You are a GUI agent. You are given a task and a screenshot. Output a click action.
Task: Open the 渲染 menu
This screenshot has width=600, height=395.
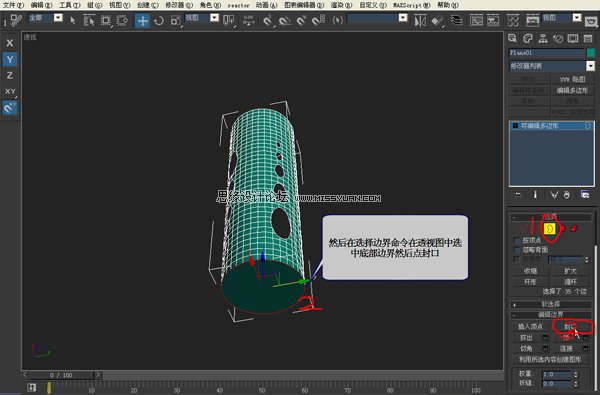[x=341, y=5]
